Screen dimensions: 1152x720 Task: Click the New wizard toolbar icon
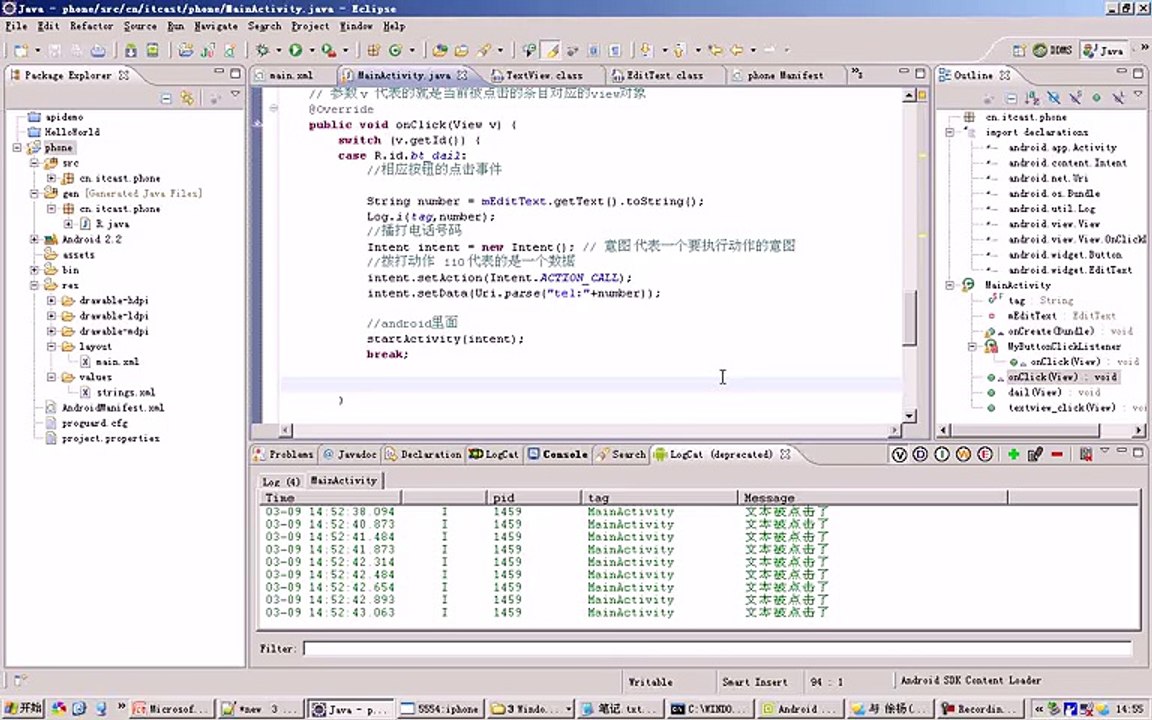click(21, 50)
